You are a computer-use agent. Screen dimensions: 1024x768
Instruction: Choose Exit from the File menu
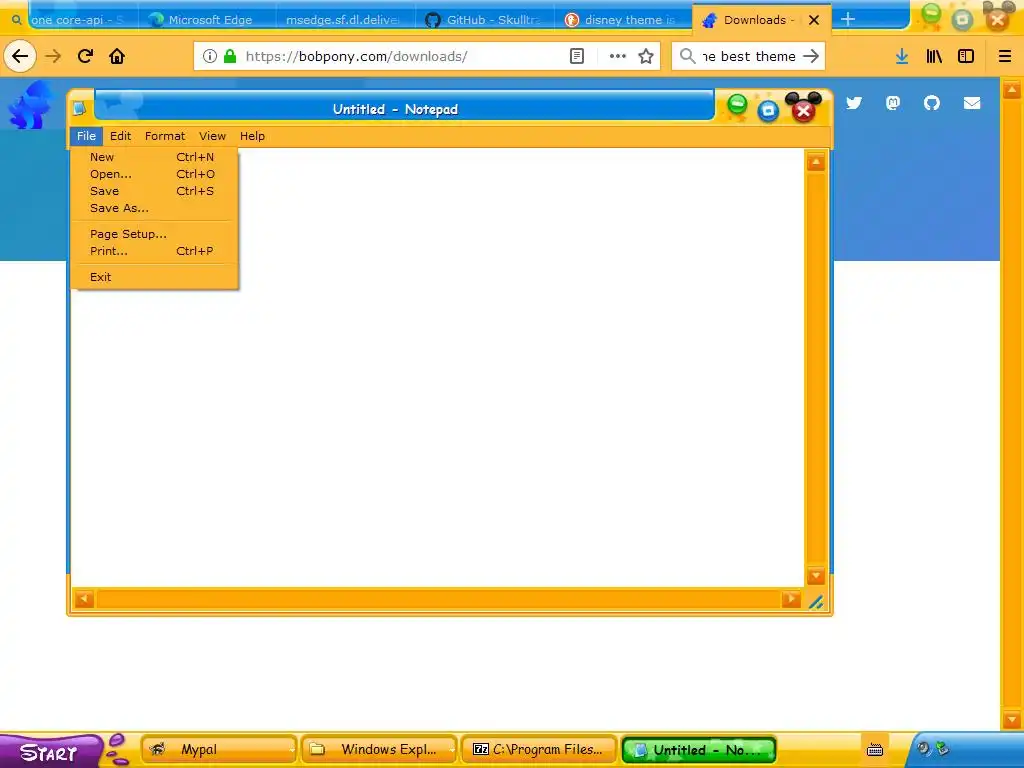pos(154,277)
